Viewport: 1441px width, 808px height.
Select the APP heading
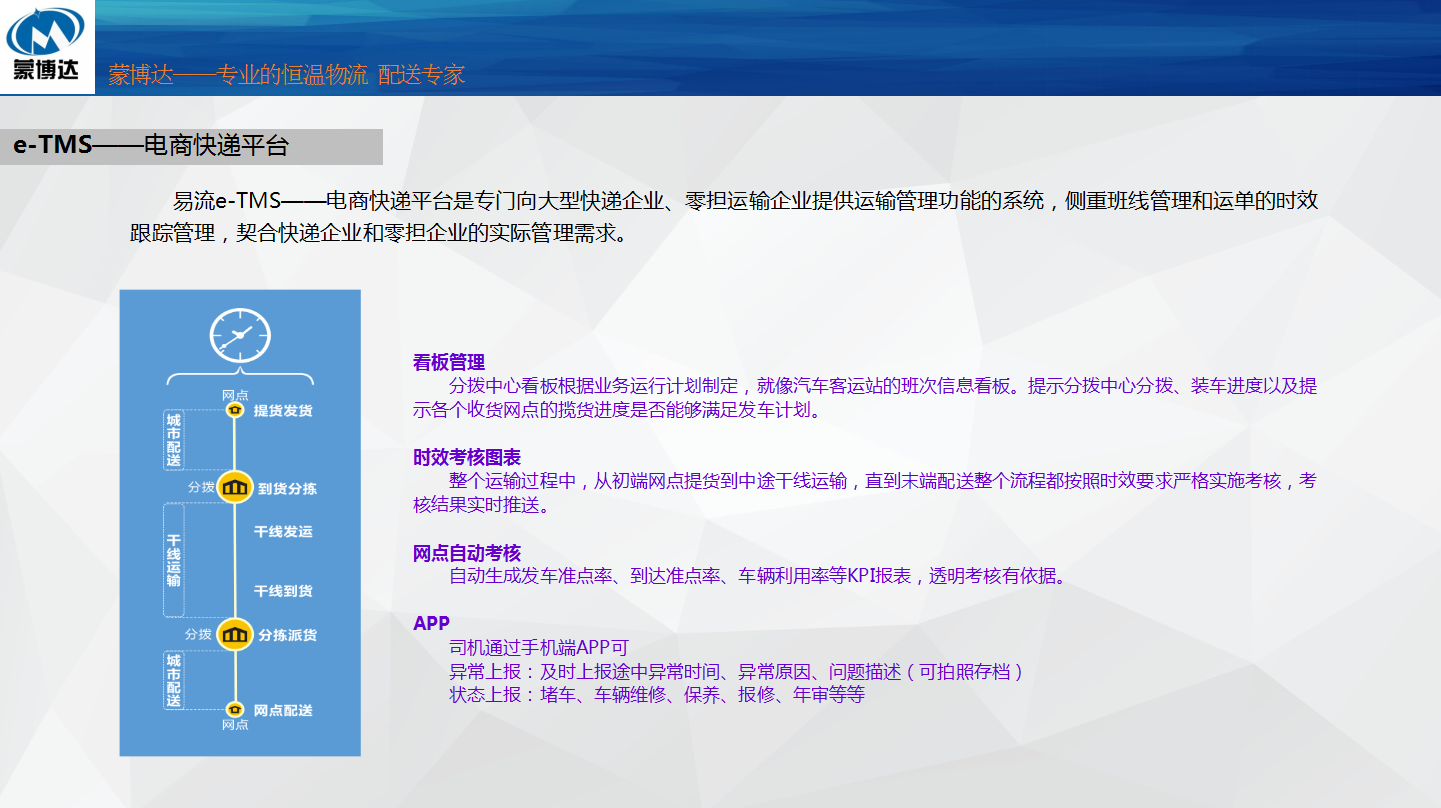click(432, 623)
